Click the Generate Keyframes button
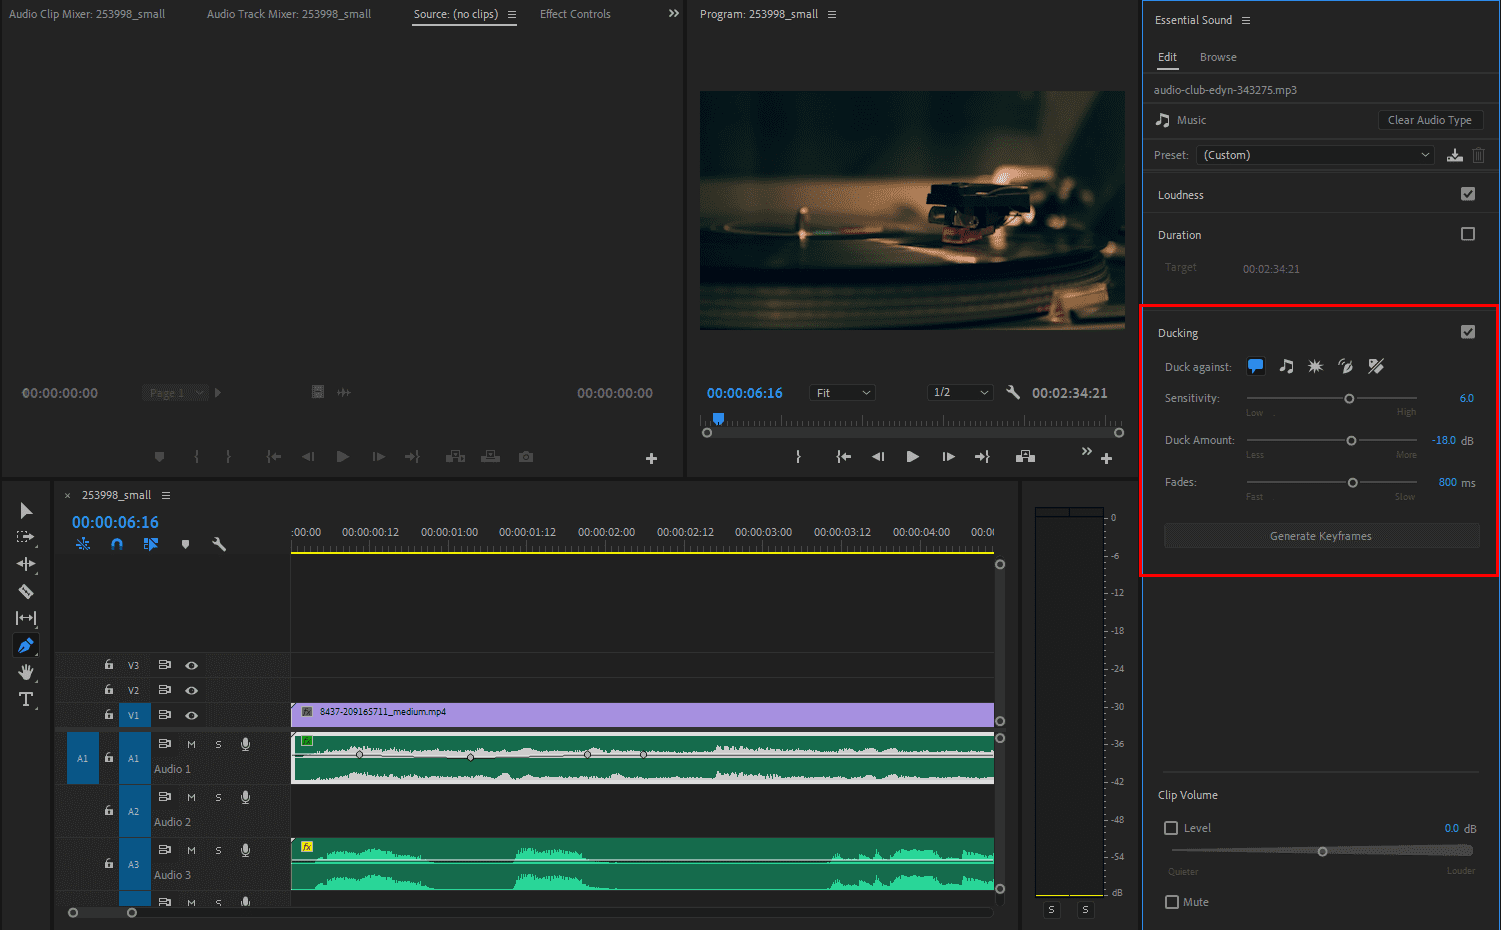The height and width of the screenshot is (930, 1501). (1320, 535)
